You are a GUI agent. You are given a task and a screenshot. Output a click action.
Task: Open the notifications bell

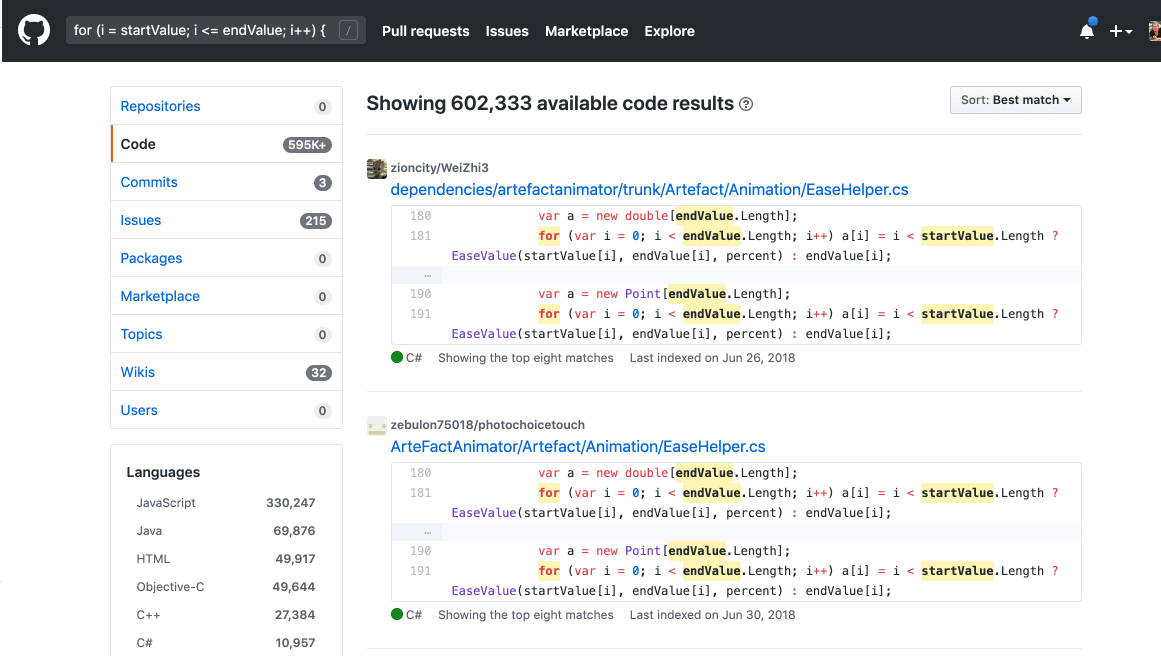click(x=1087, y=31)
